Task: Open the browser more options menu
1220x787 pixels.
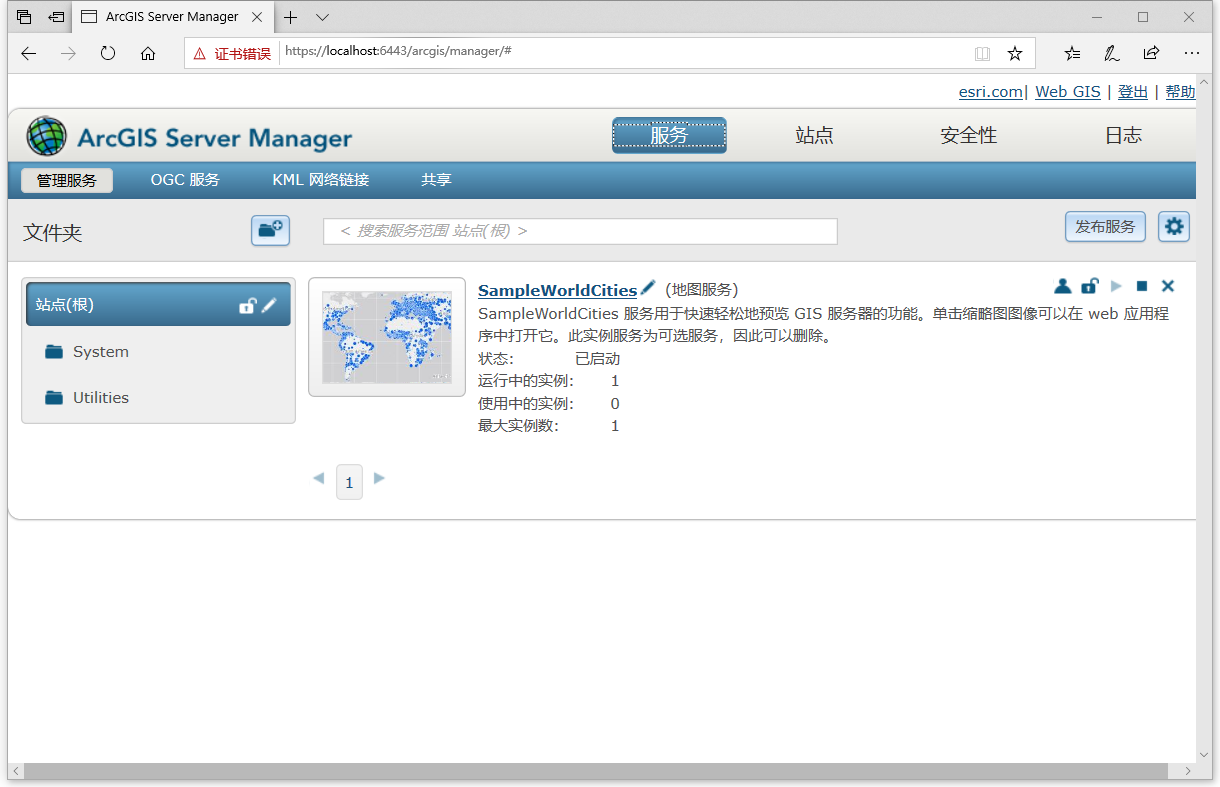Action: (1191, 53)
